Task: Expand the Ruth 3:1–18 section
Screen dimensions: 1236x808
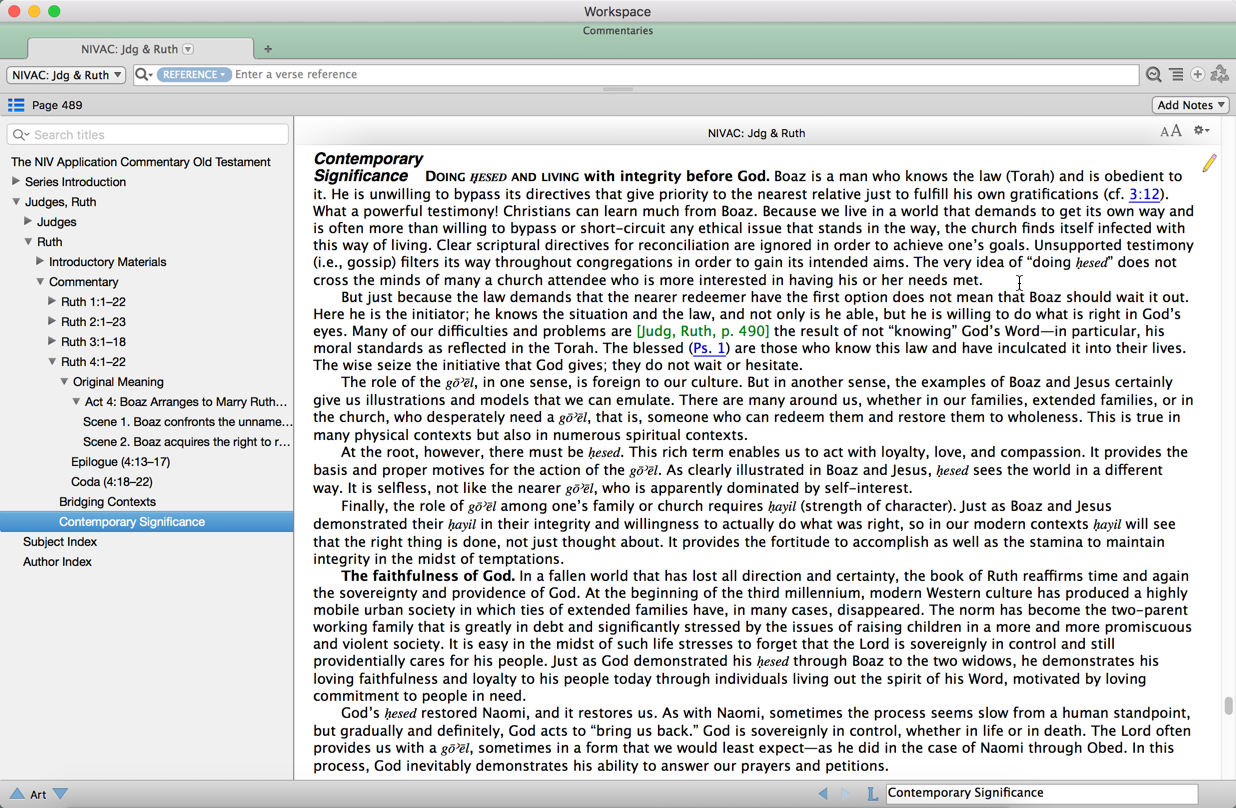Action: 52,342
